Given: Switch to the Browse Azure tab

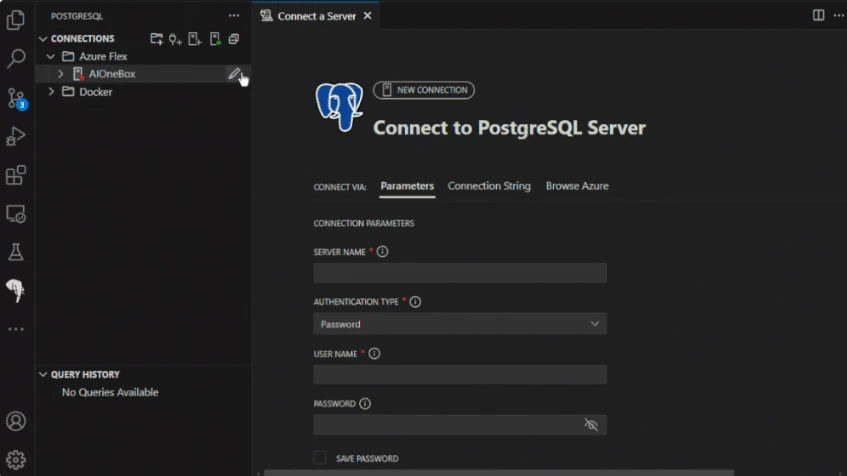Looking at the screenshot, I should (x=577, y=186).
